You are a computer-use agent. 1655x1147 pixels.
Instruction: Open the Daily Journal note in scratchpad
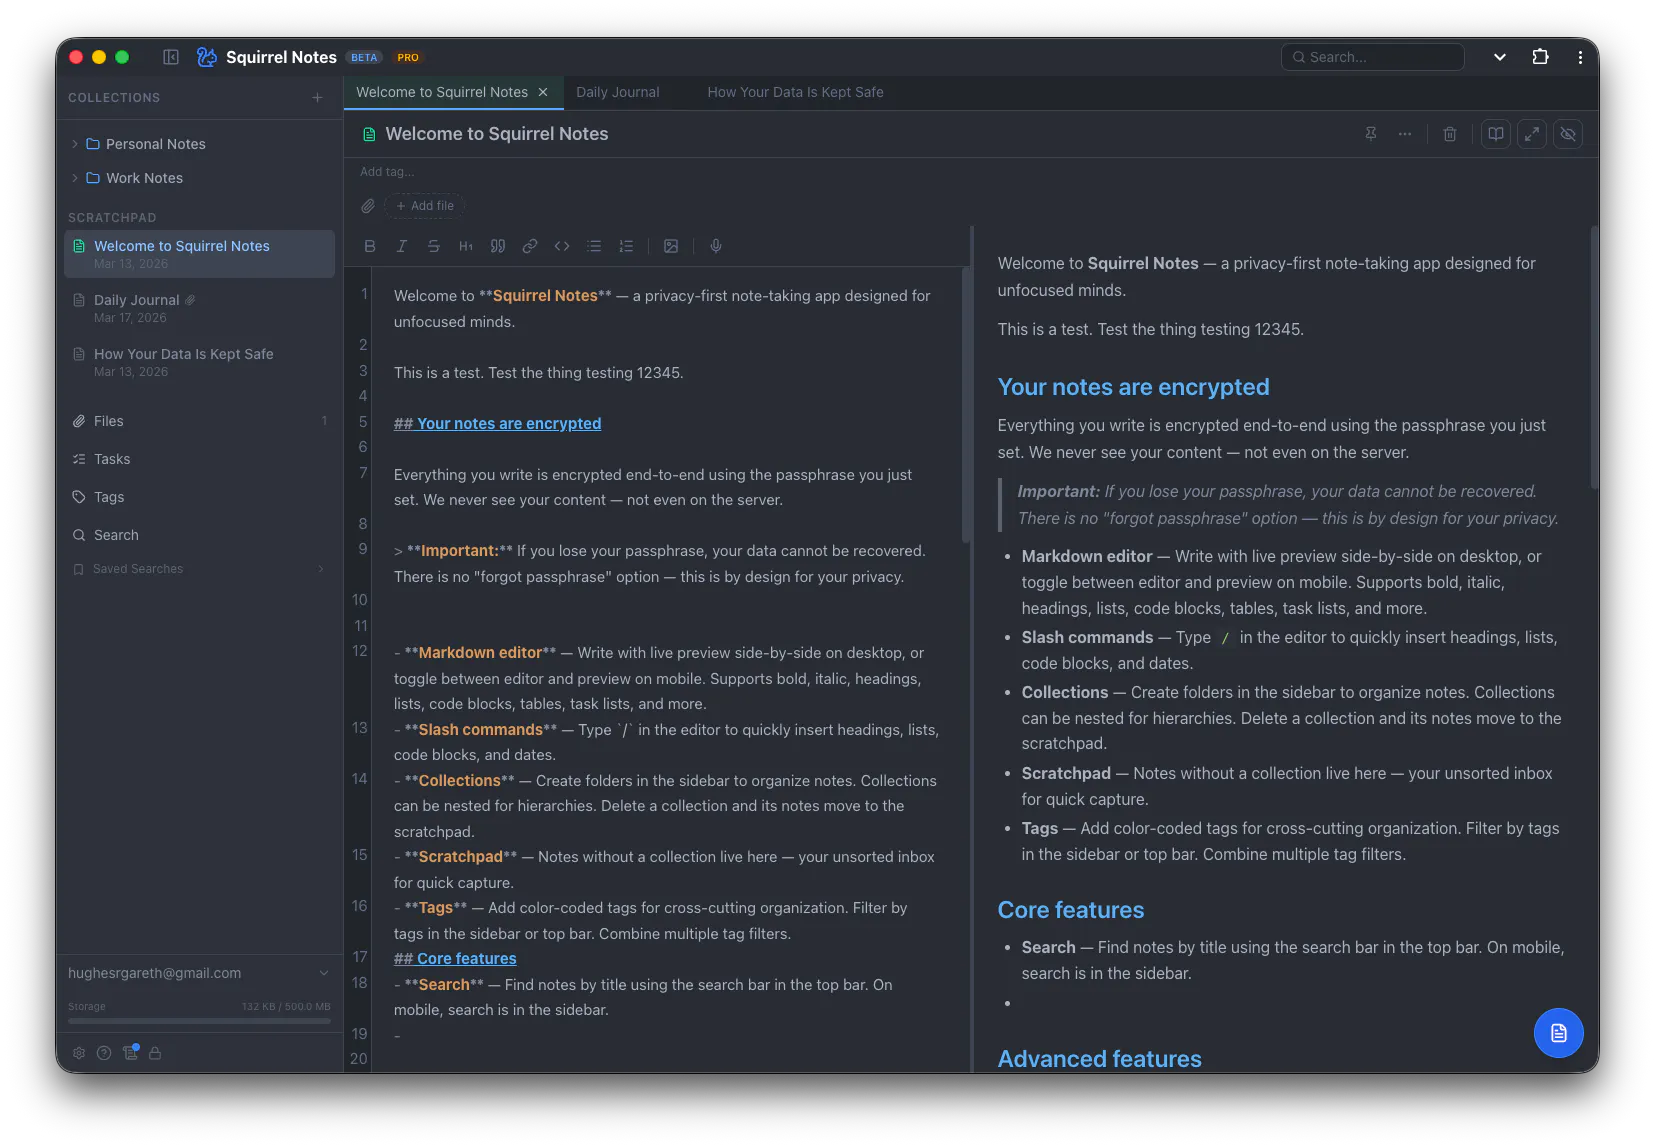pyautogui.click(x=199, y=308)
